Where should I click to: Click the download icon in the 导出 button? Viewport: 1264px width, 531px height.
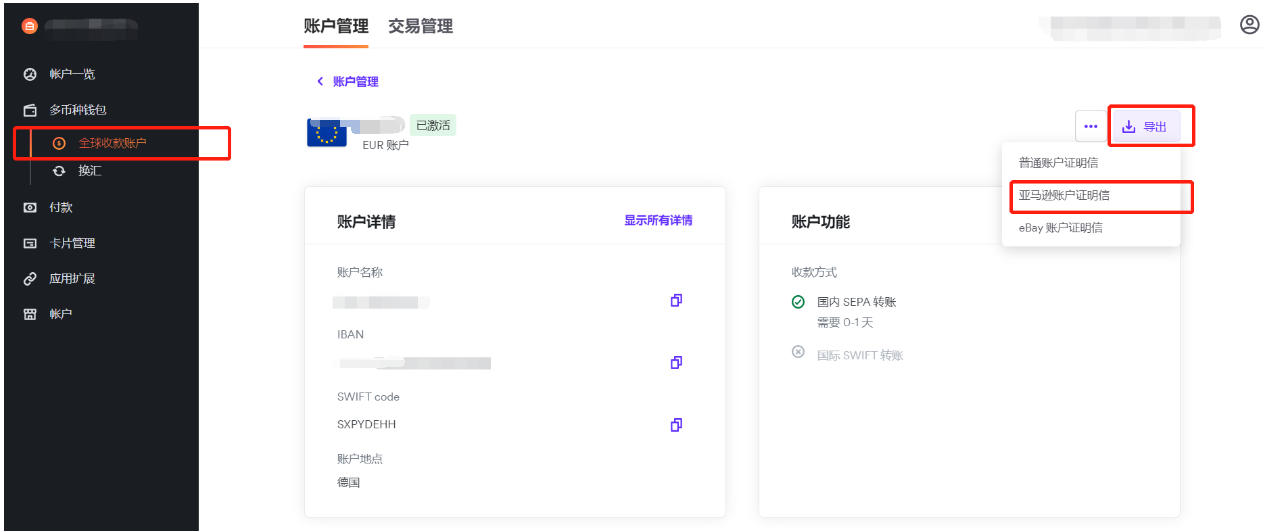(1129, 126)
